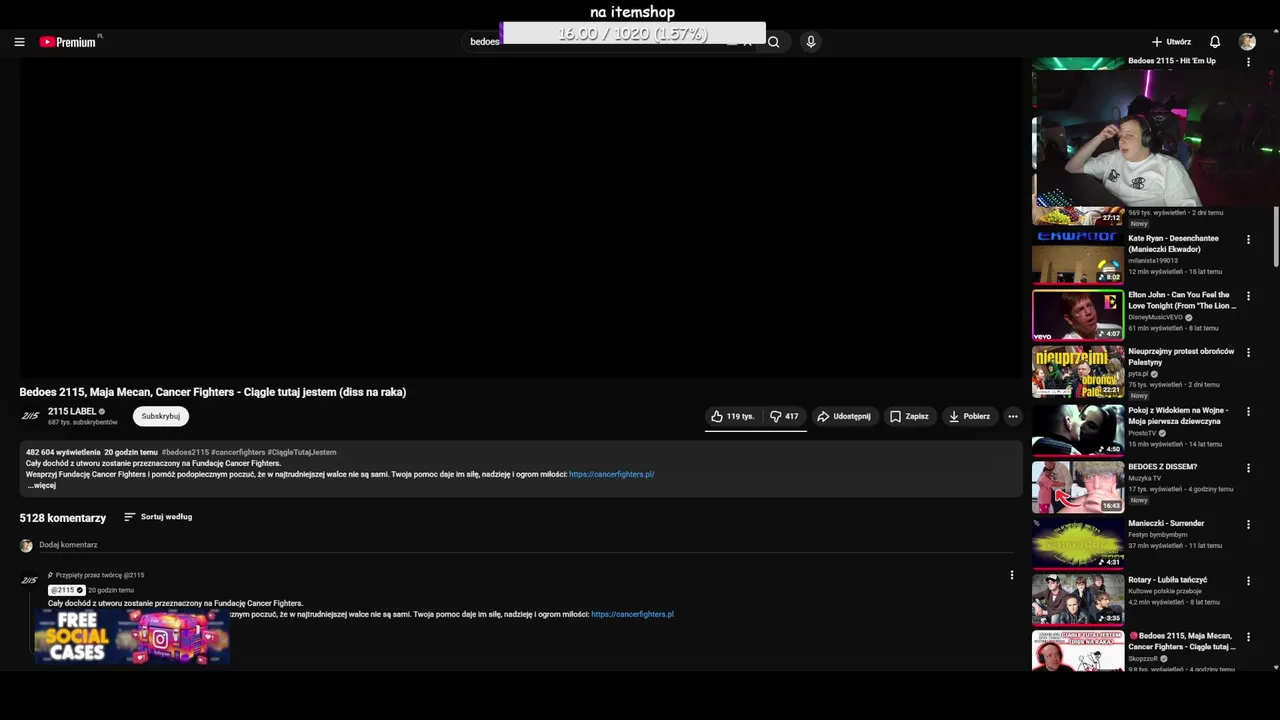The height and width of the screenshot is (720, 1280).
Task: Open more actions three-dot menu under video
Action: click(x=1013, y=416)
